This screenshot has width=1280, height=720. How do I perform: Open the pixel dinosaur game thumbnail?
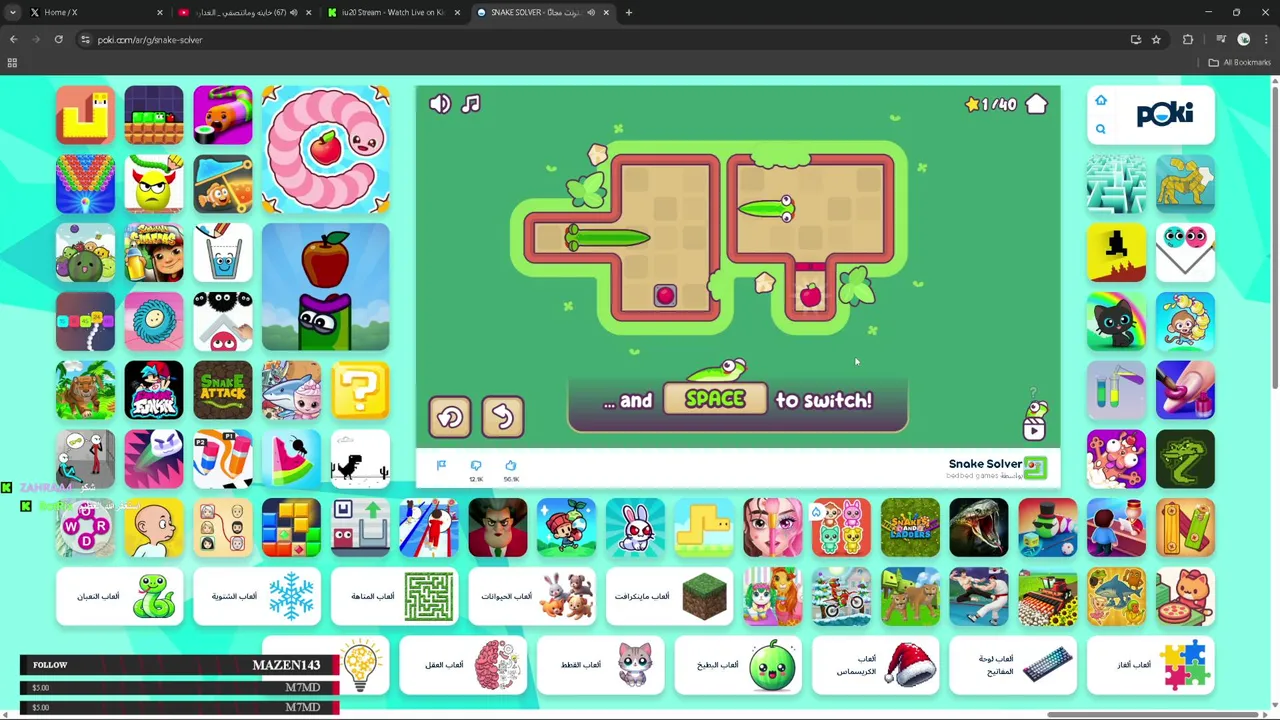[360, 459]
